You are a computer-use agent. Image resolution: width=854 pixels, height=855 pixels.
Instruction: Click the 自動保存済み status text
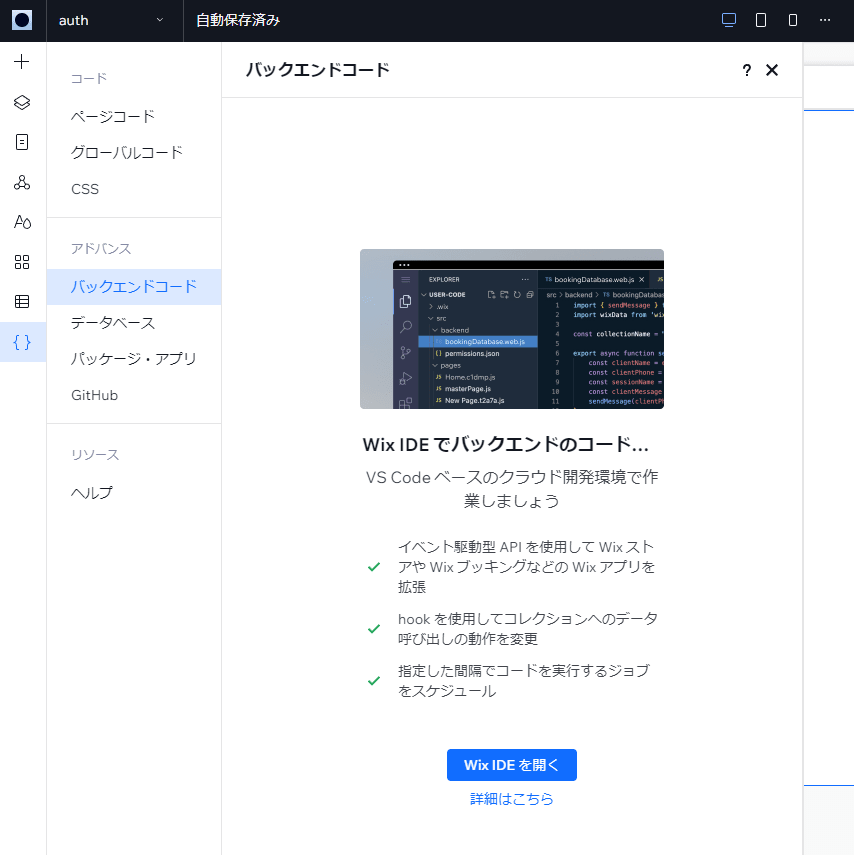238,20
